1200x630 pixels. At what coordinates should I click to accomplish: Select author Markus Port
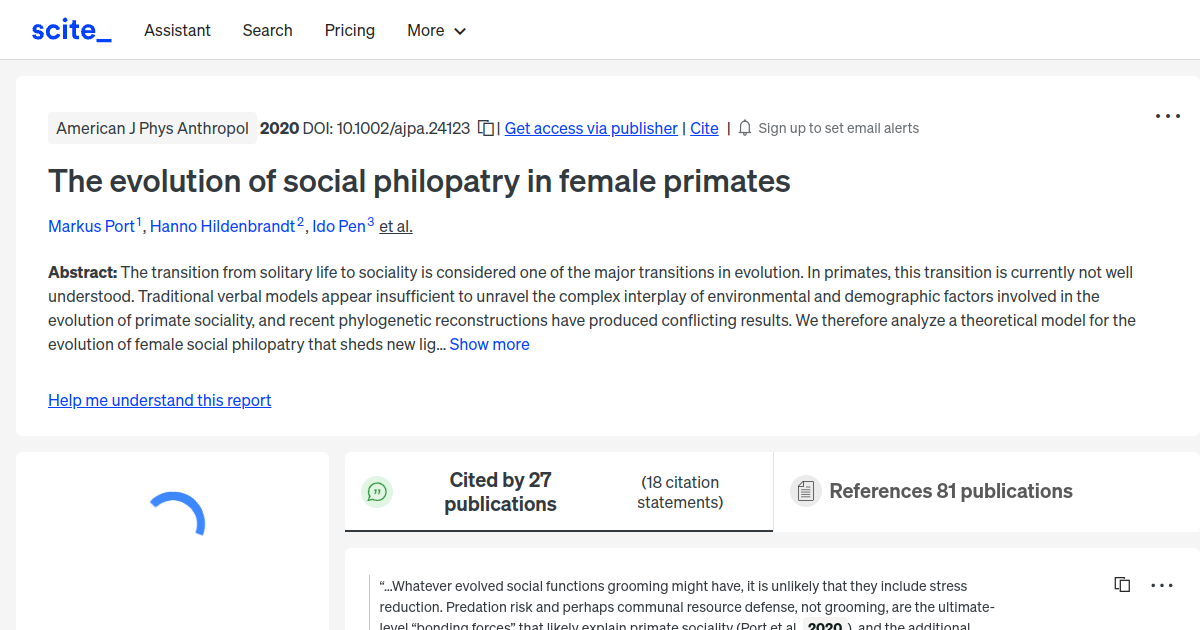[x=89, y=226]
